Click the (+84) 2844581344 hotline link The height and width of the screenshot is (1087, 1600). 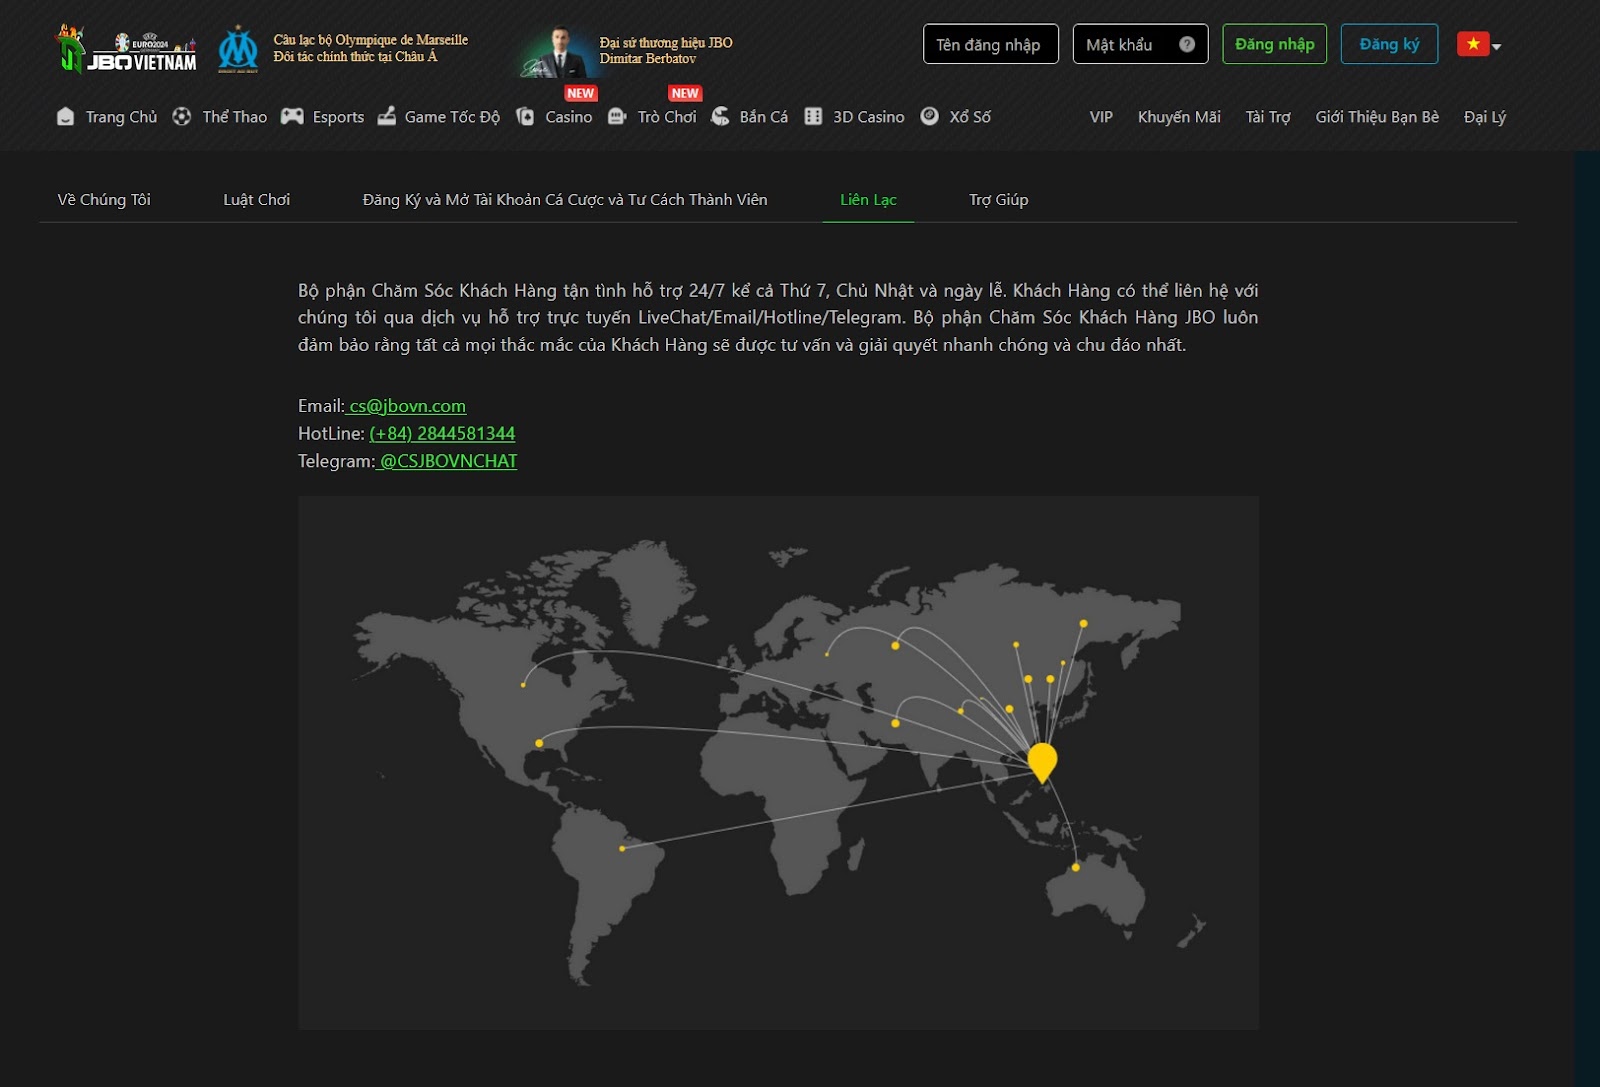[x=442, y=434]
